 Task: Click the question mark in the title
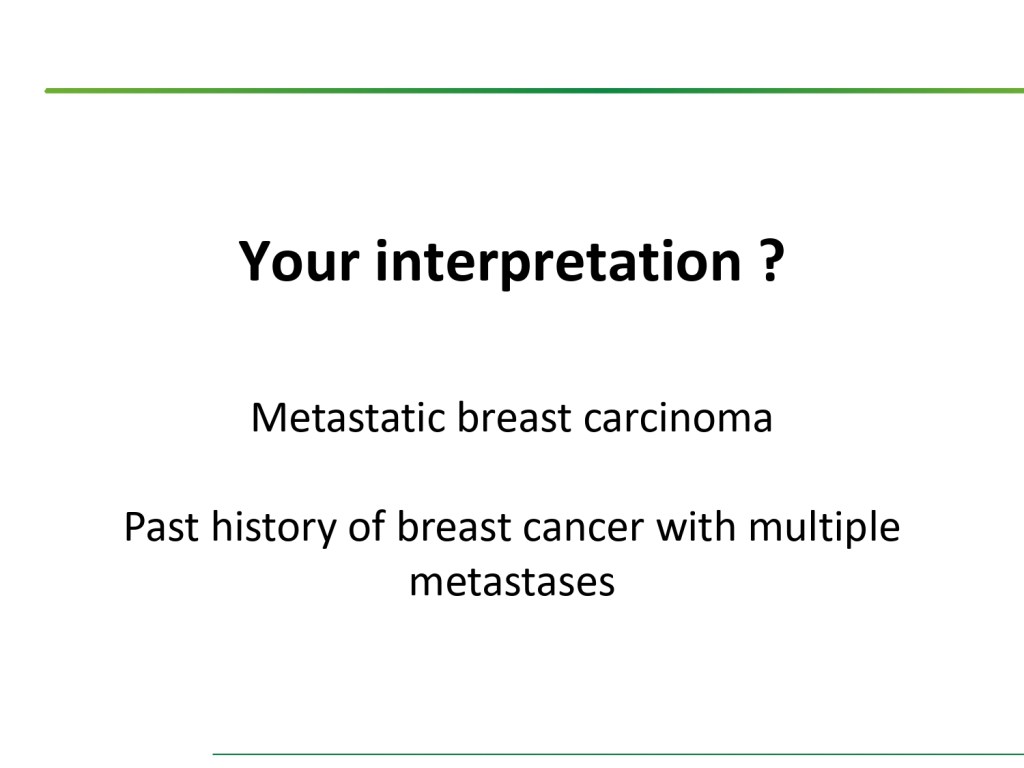[x=768, y=262]
